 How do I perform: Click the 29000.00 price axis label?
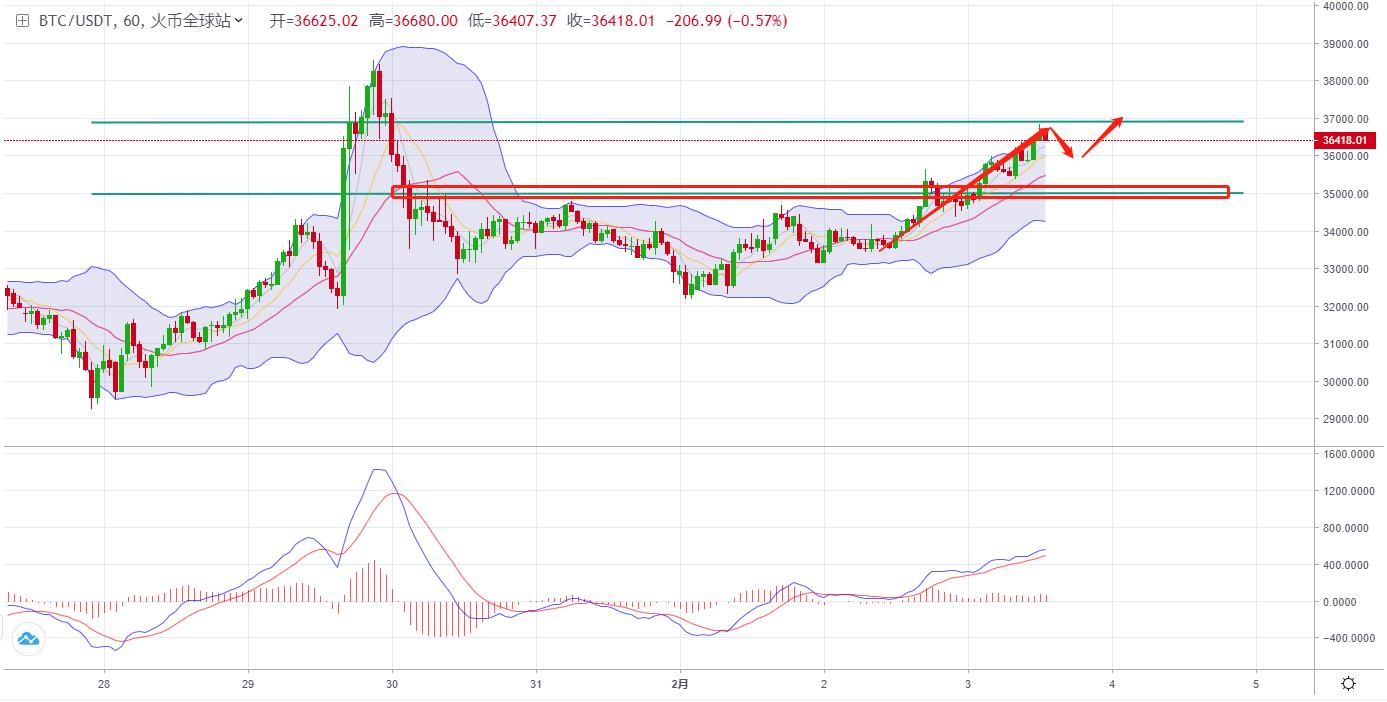point(1346,420)
